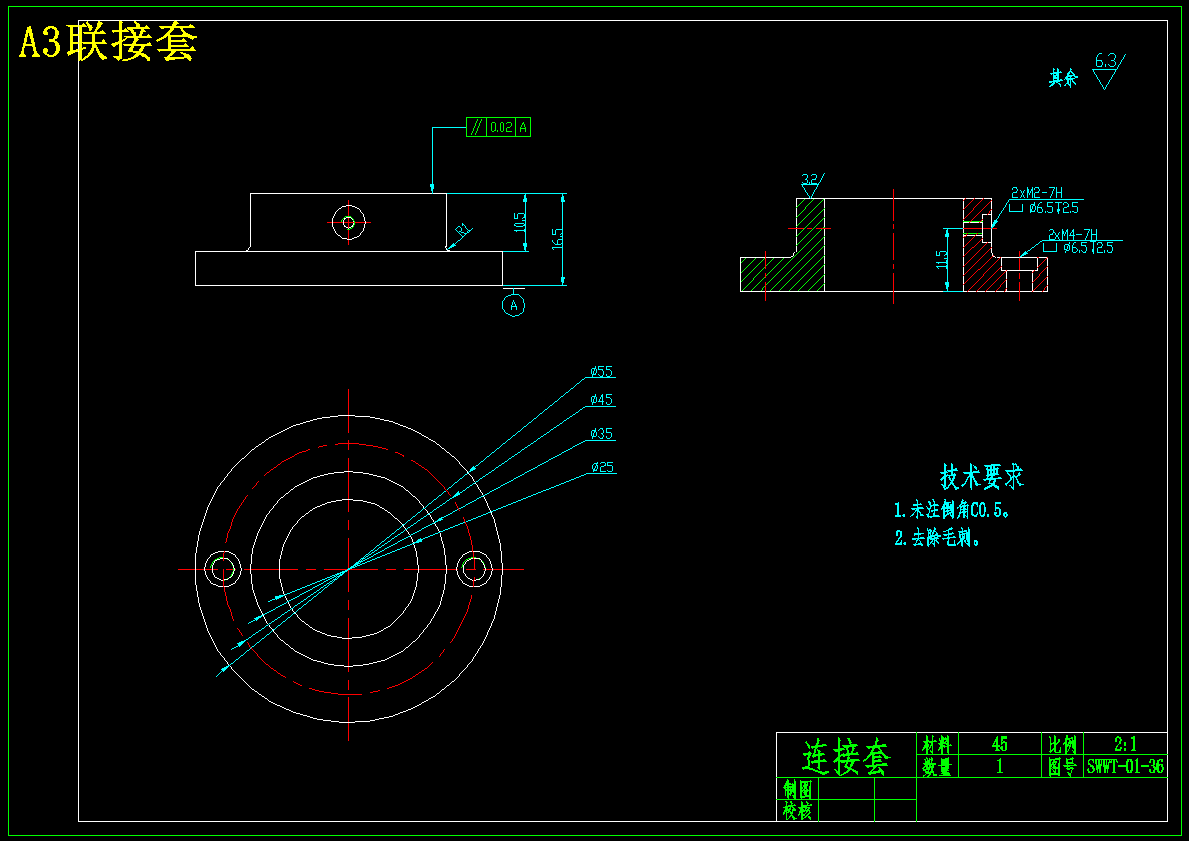Screen dimensions: 1189x841
Task: Select the ⌀55 diameter label
Action: tap(601, 372)
